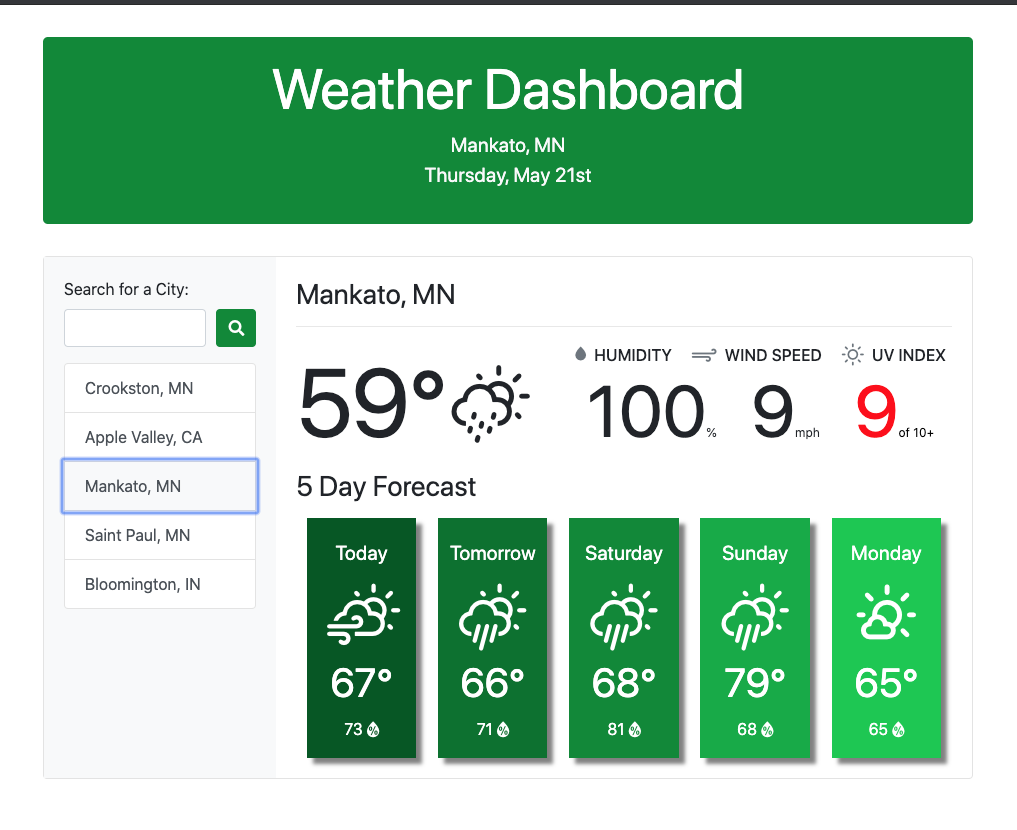Select Bloomington, IN from the city list
The height and width of the screenshot is (830, 1017).
coord(159,584)
